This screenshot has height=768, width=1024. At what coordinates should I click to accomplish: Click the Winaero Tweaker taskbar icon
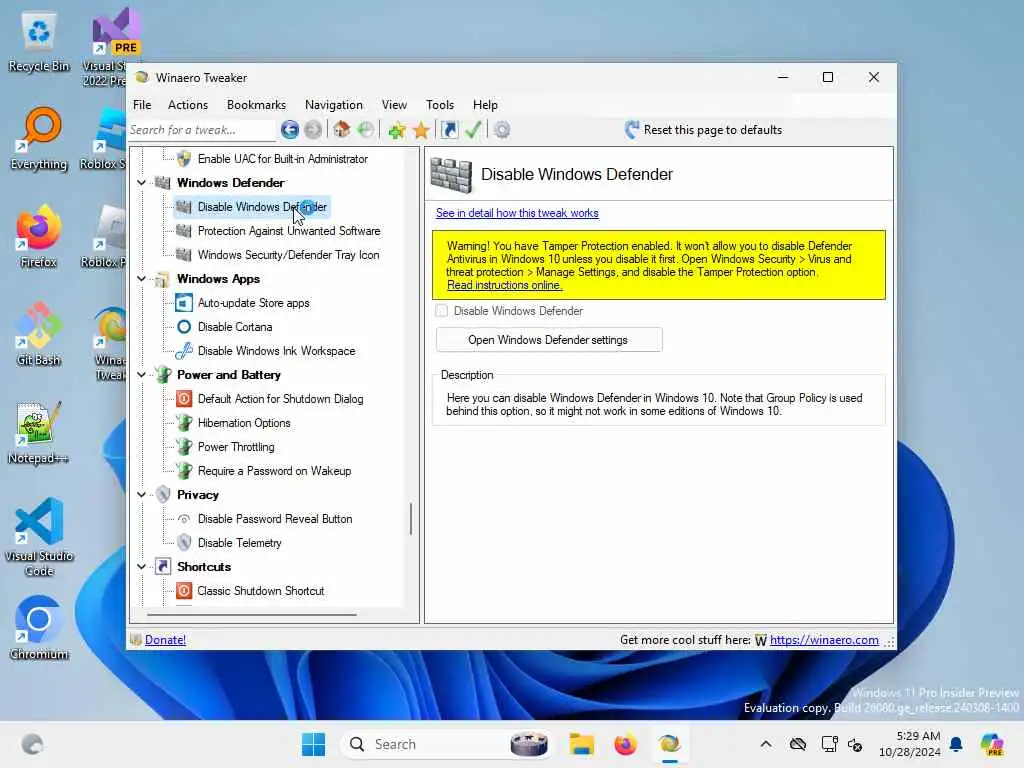coord(670,744)
